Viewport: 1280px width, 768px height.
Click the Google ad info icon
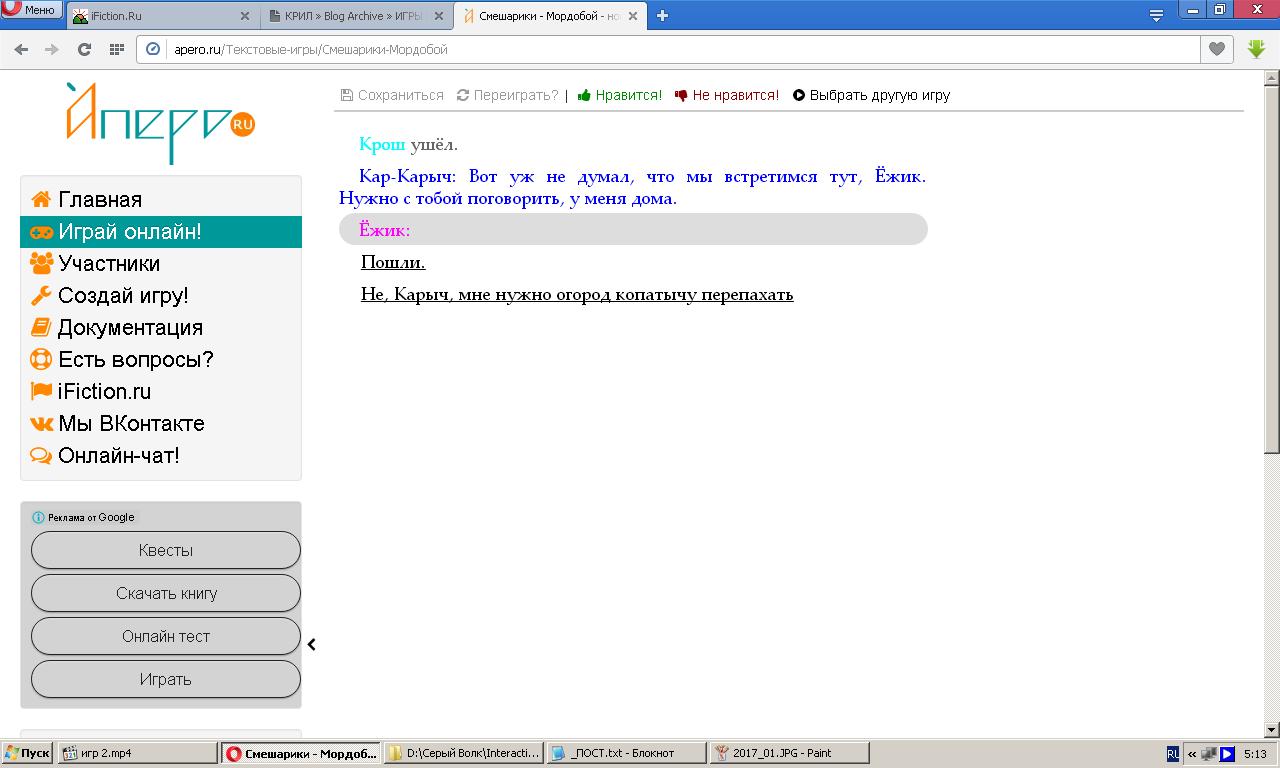[x=39, y=517]
